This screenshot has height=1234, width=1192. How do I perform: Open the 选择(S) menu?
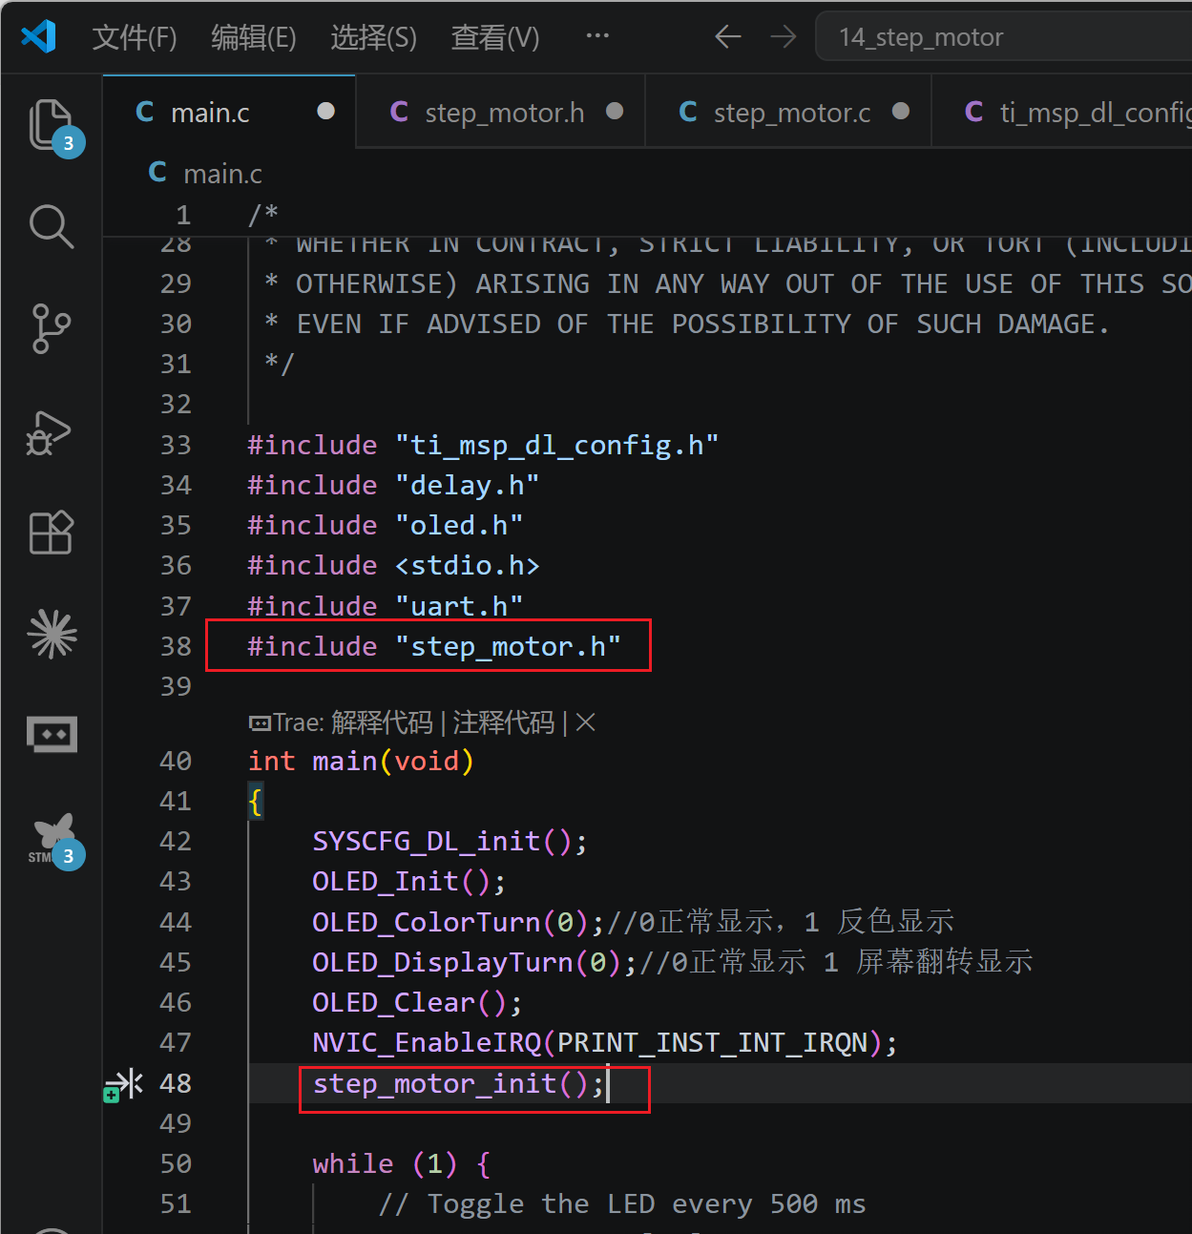(373, 38)
